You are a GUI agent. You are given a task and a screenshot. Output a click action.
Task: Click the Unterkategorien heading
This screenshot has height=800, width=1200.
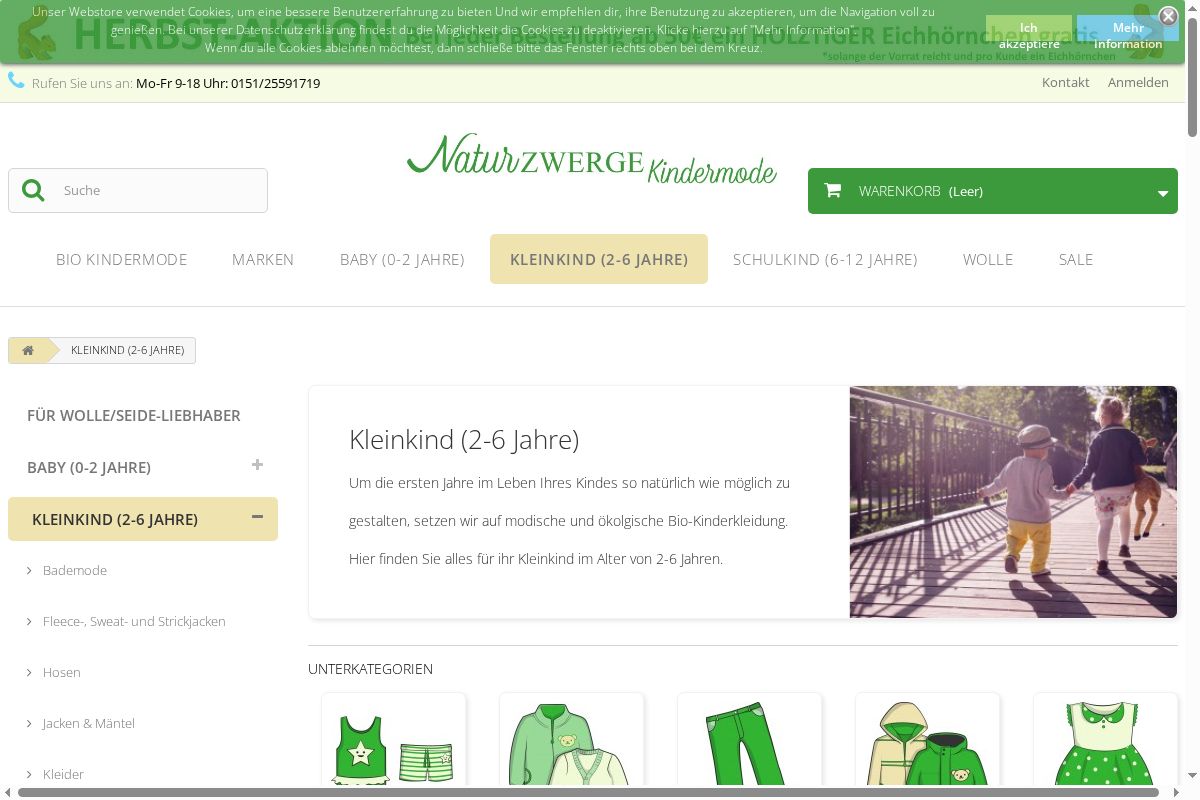(x=370, y=669)
